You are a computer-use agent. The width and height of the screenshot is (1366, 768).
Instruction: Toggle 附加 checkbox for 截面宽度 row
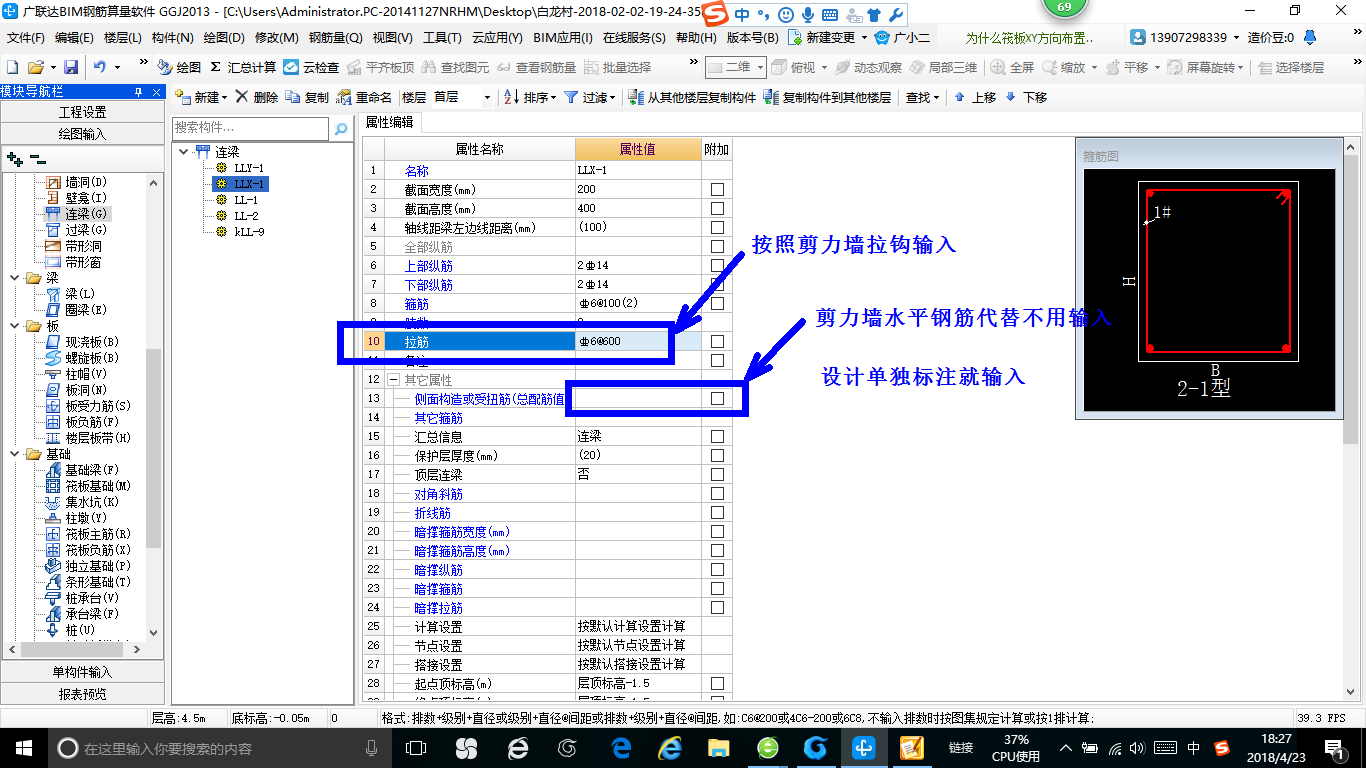[717, 190]
